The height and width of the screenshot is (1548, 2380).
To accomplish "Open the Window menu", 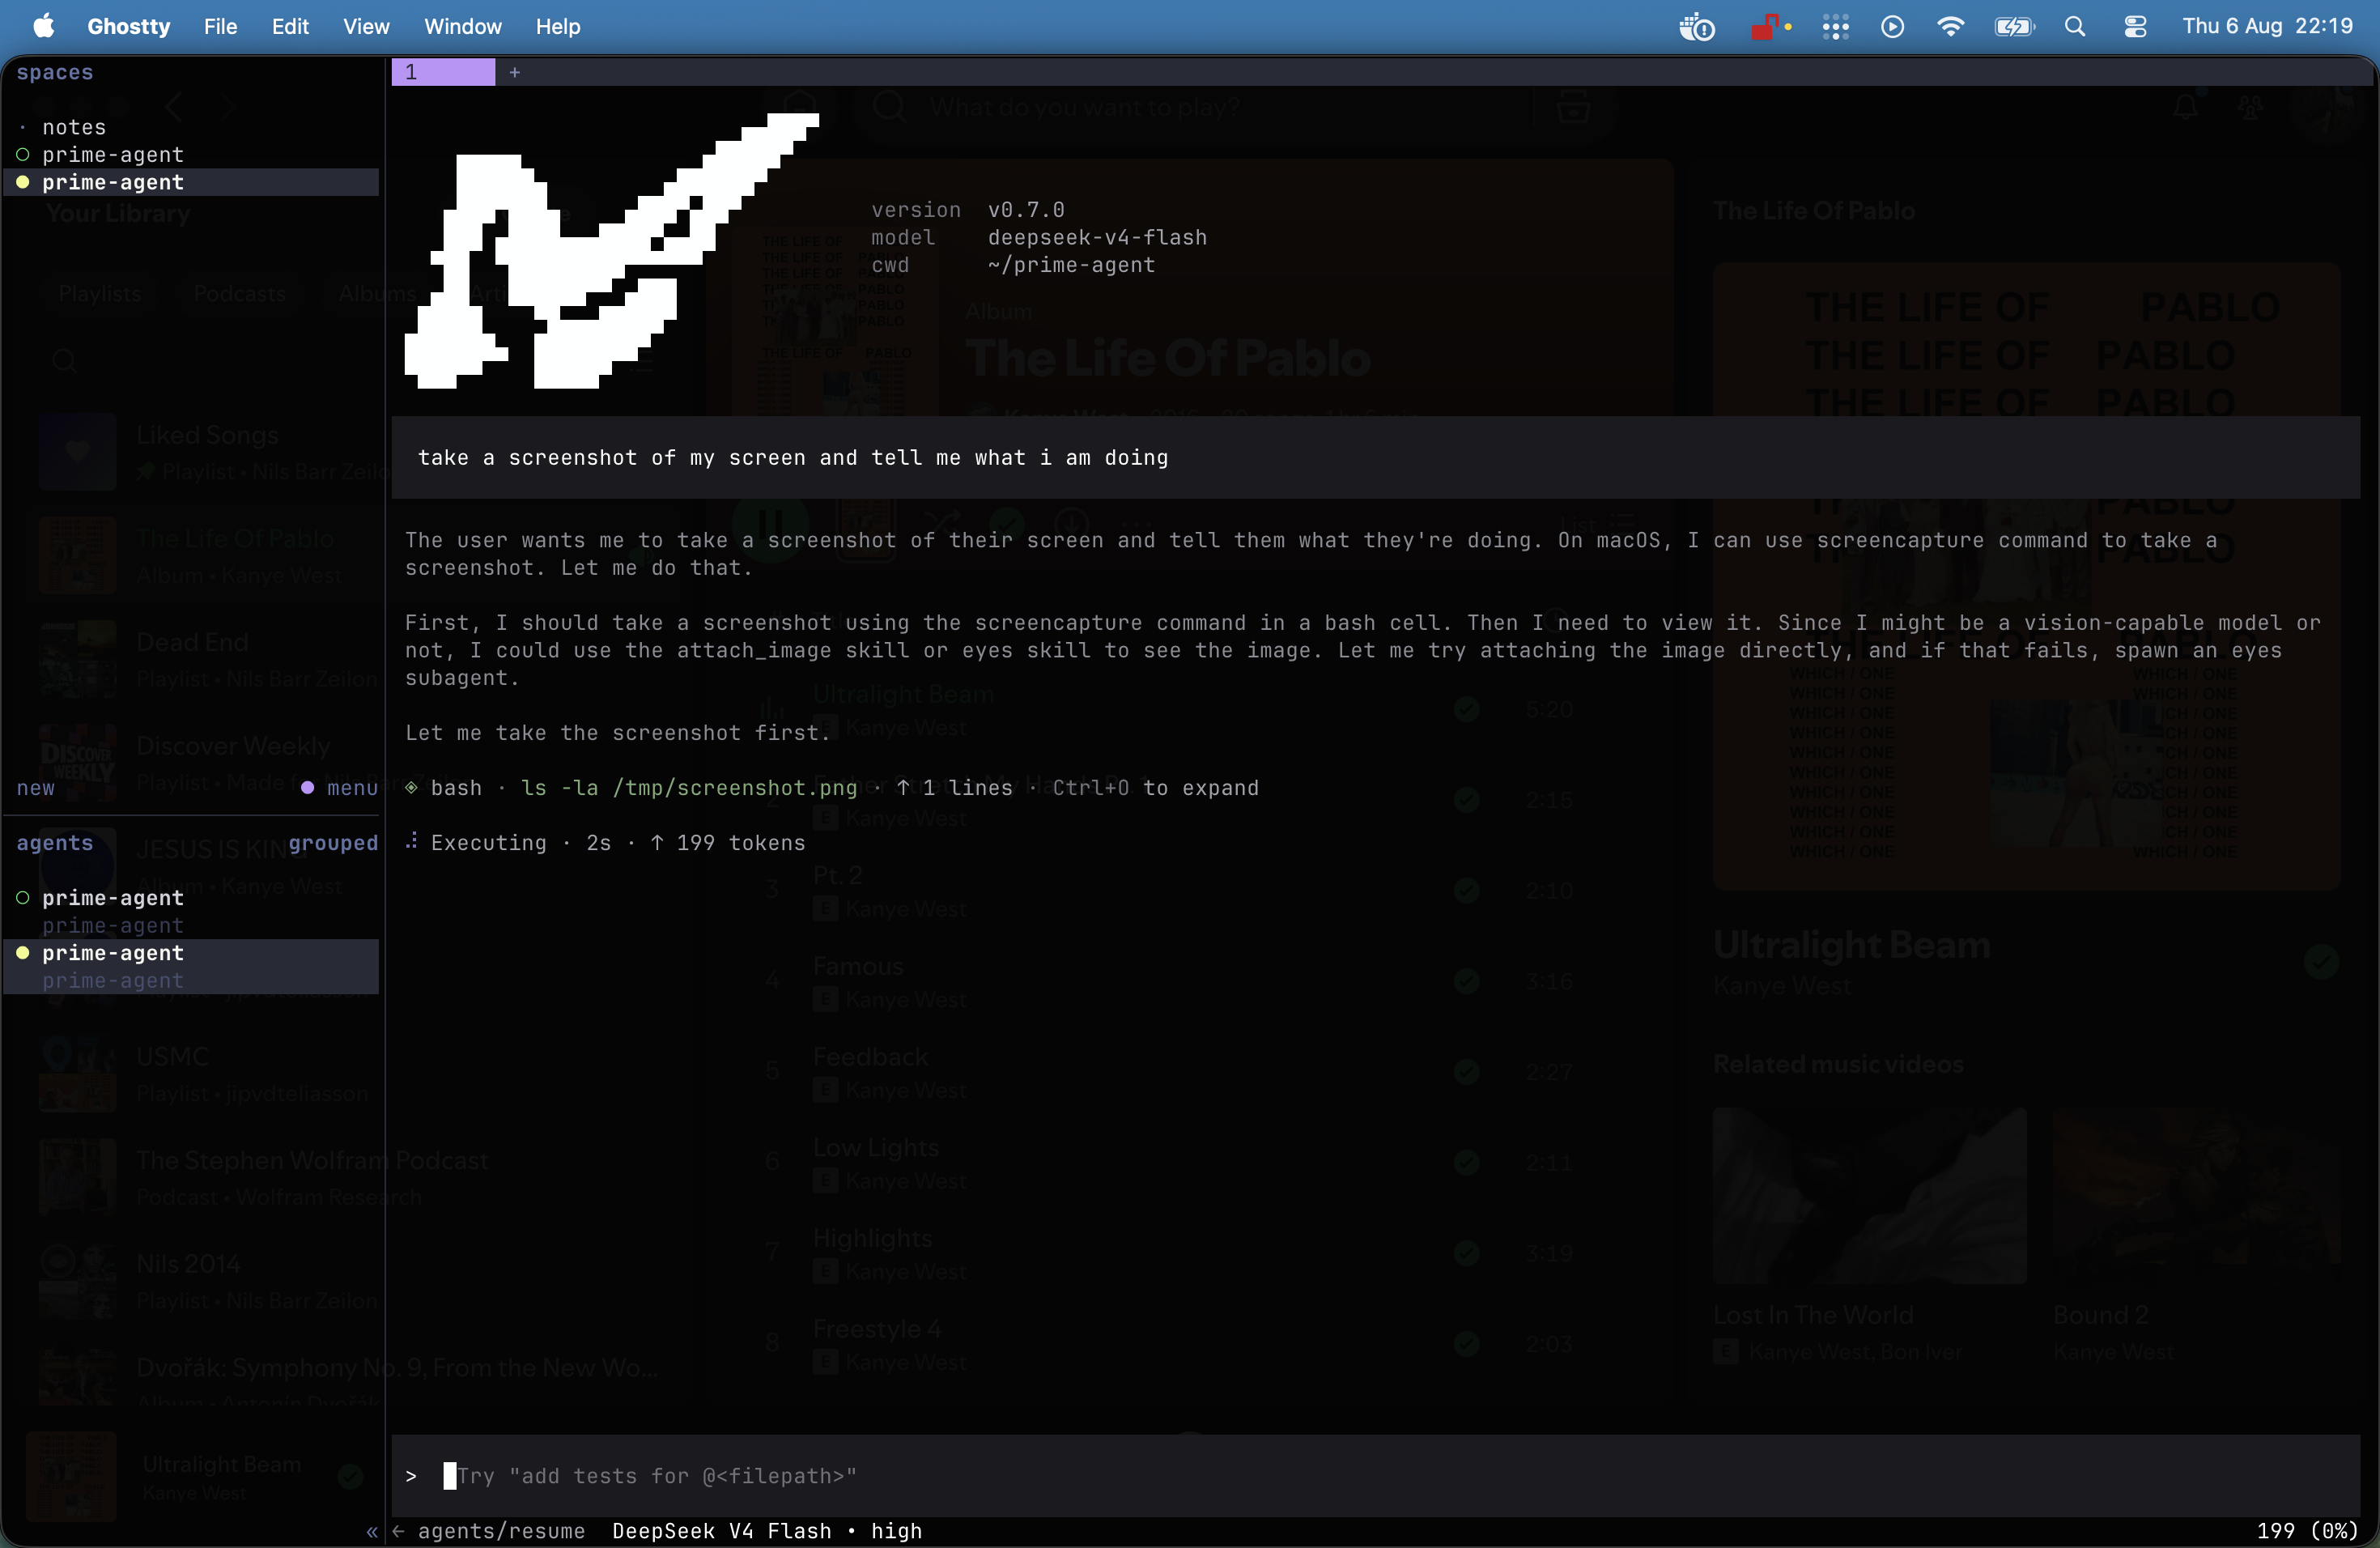I will point(462,26).
